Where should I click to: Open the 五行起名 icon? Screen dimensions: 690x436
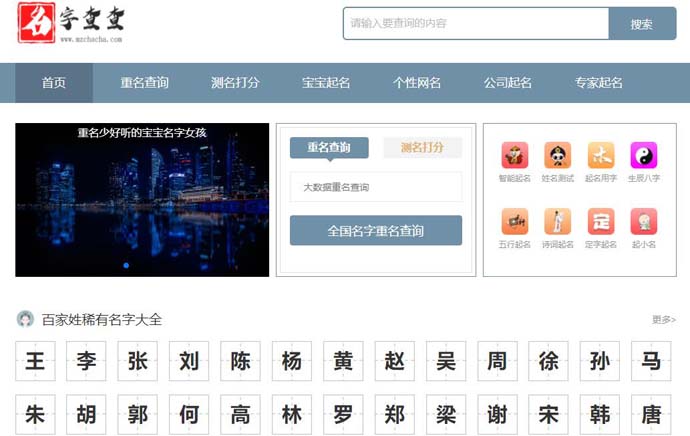[514, 221]
